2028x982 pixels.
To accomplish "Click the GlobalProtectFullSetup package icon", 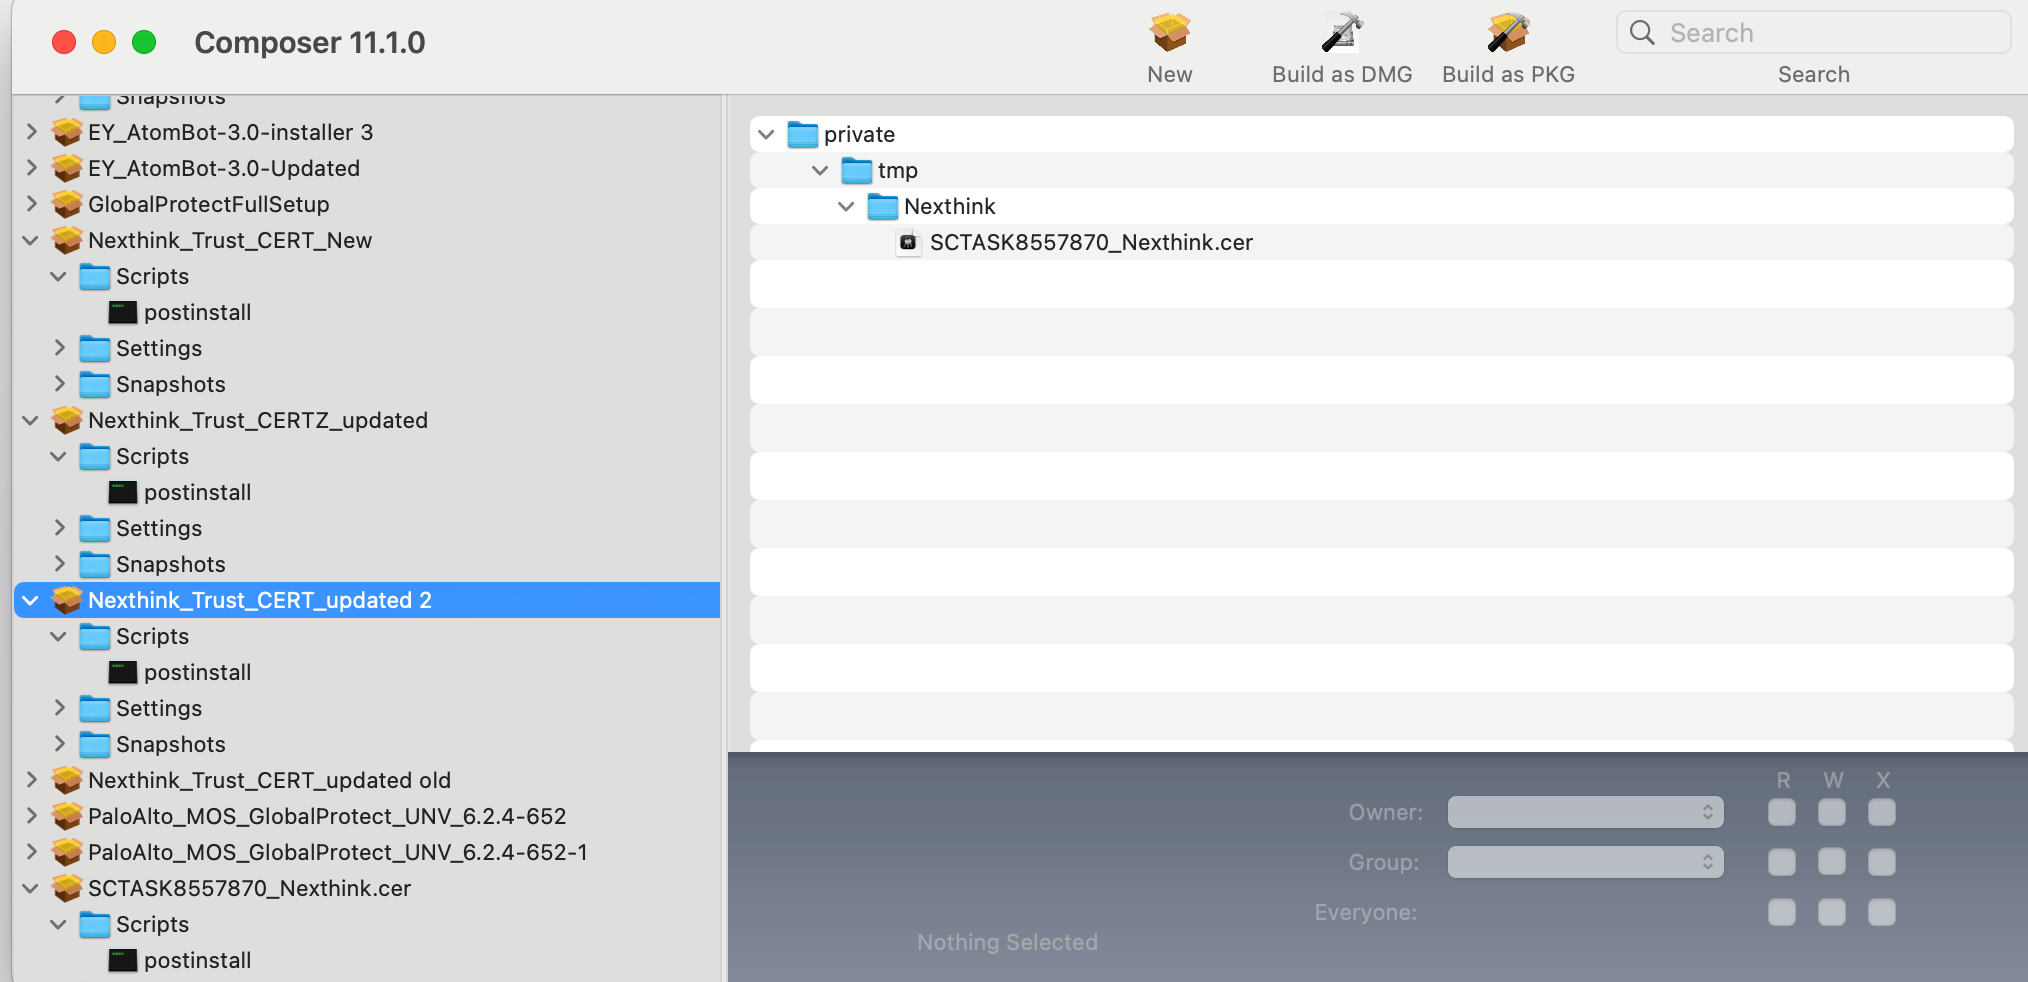I will (x=67, y=204).
